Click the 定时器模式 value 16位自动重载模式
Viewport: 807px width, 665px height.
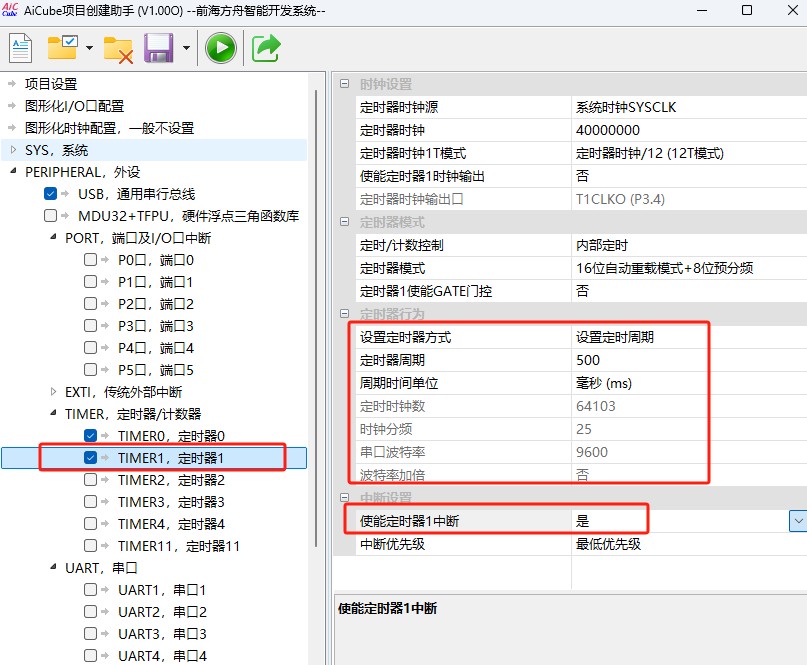pyautogui.click(x=689, y=268)
